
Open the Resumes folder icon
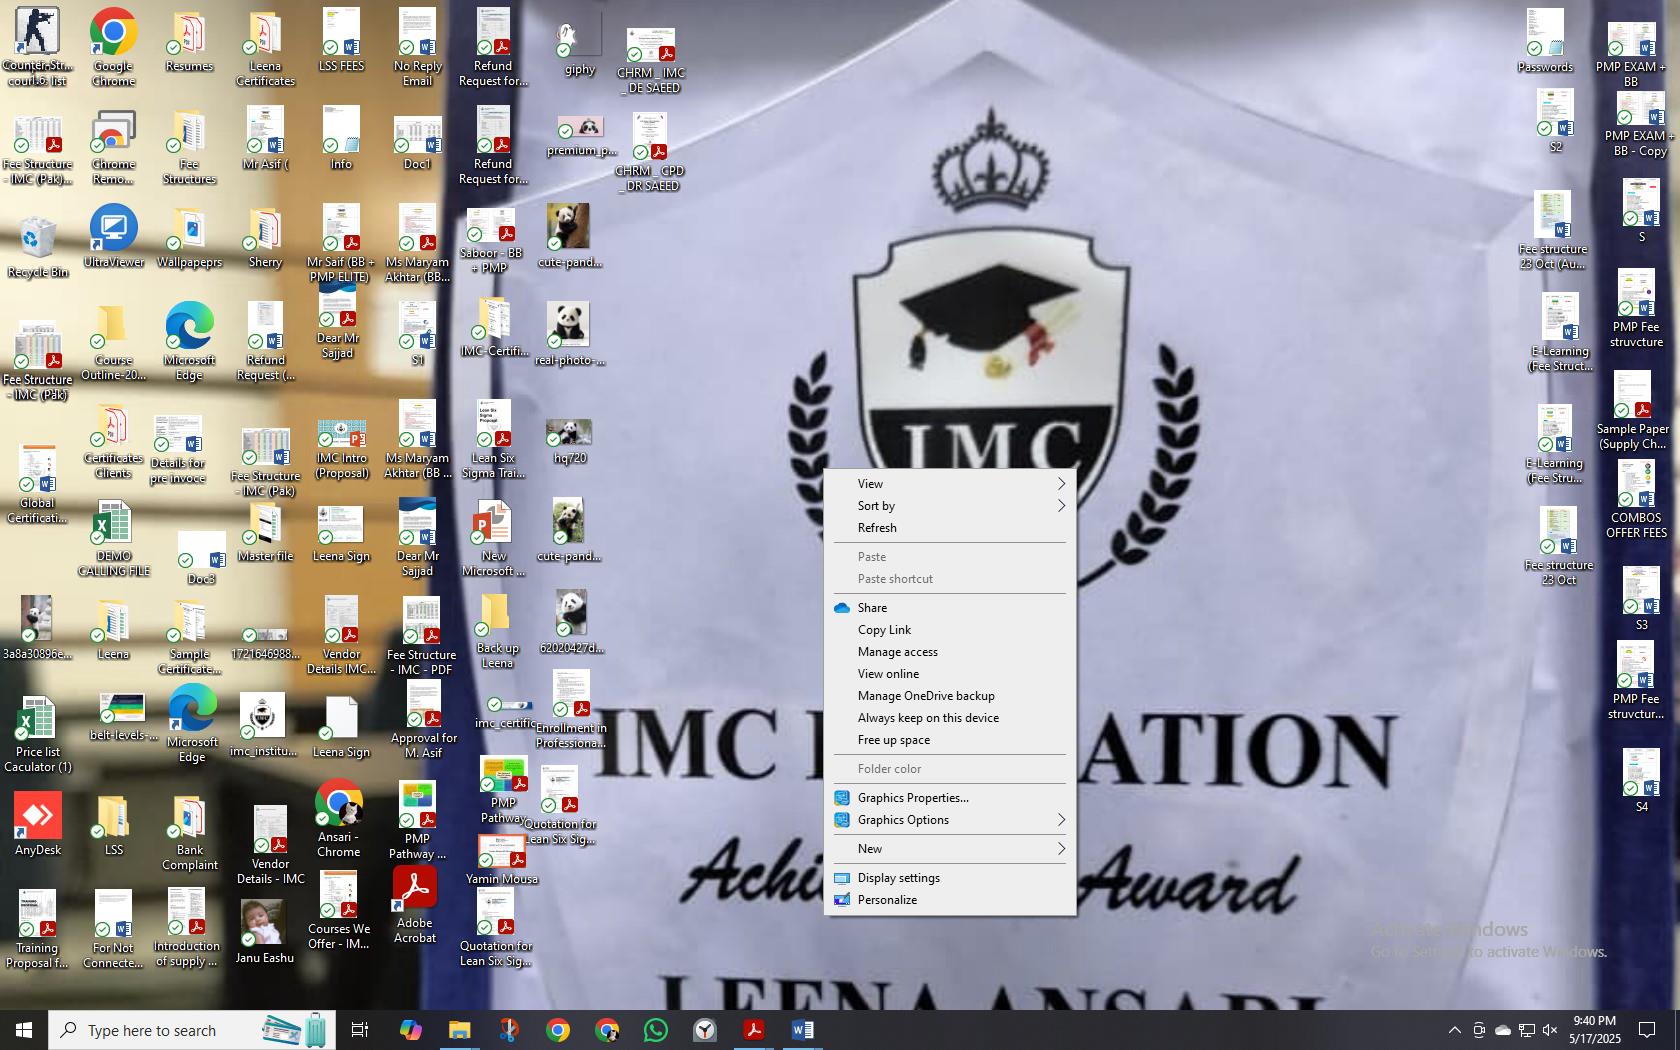[189, 44]
